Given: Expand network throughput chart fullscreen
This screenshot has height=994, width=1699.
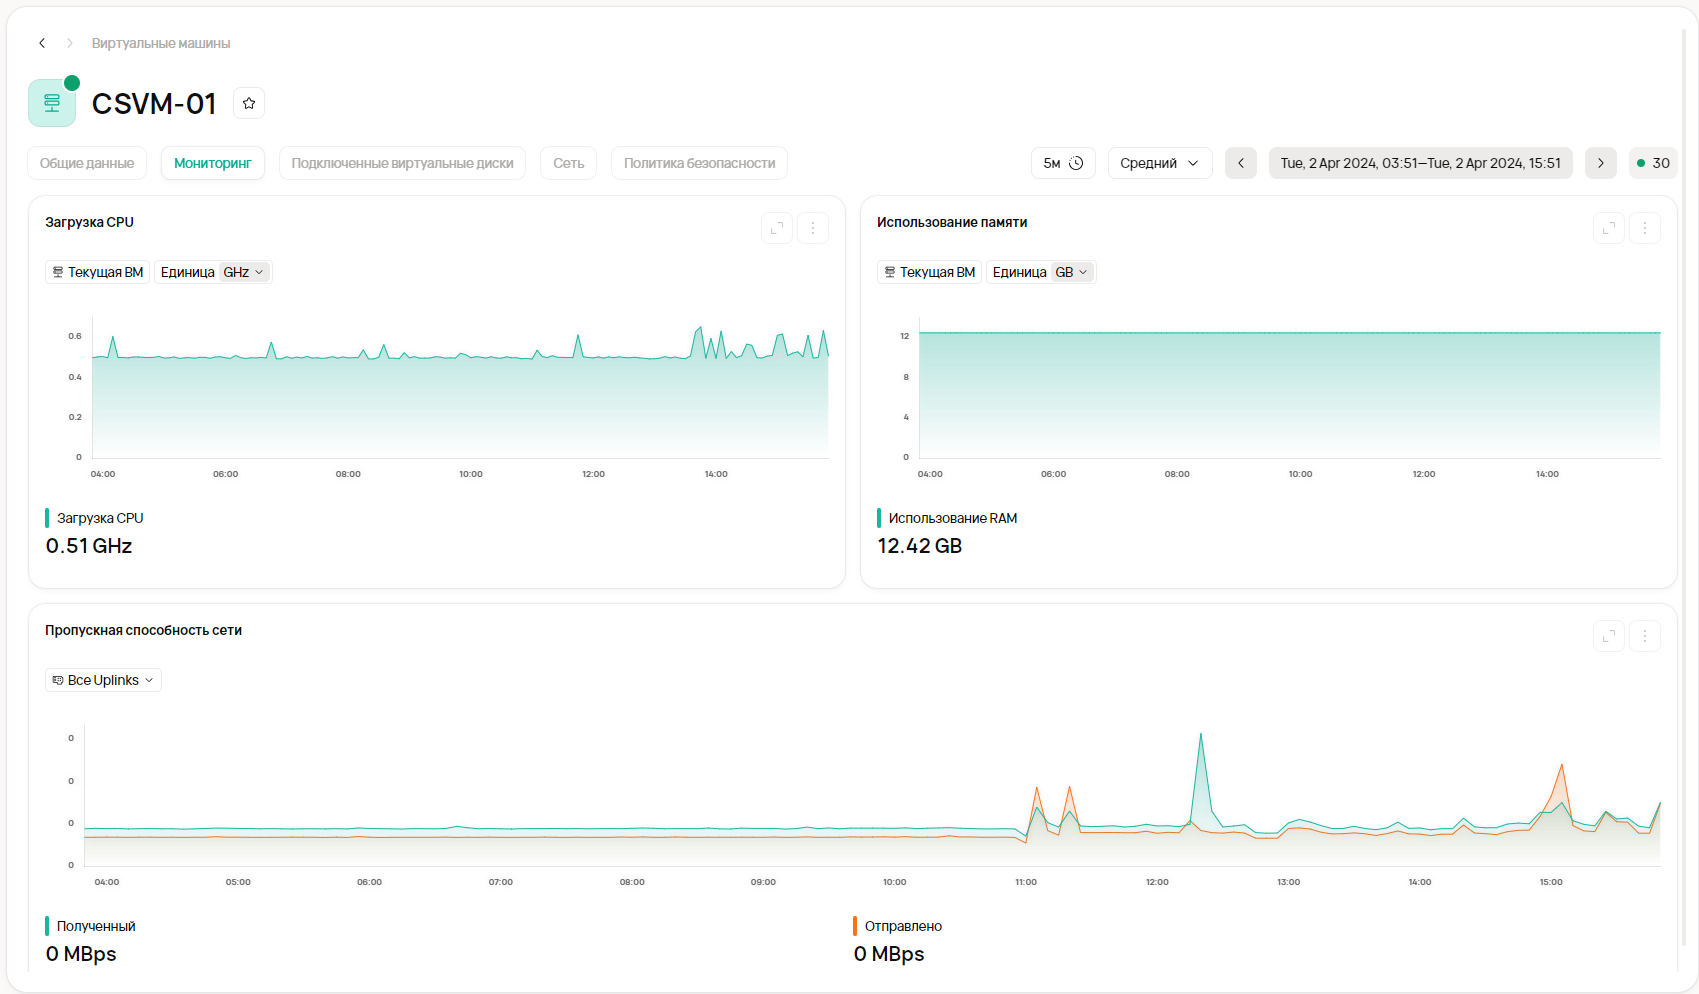Looking at the screenshot, I should click(1608, 636).
